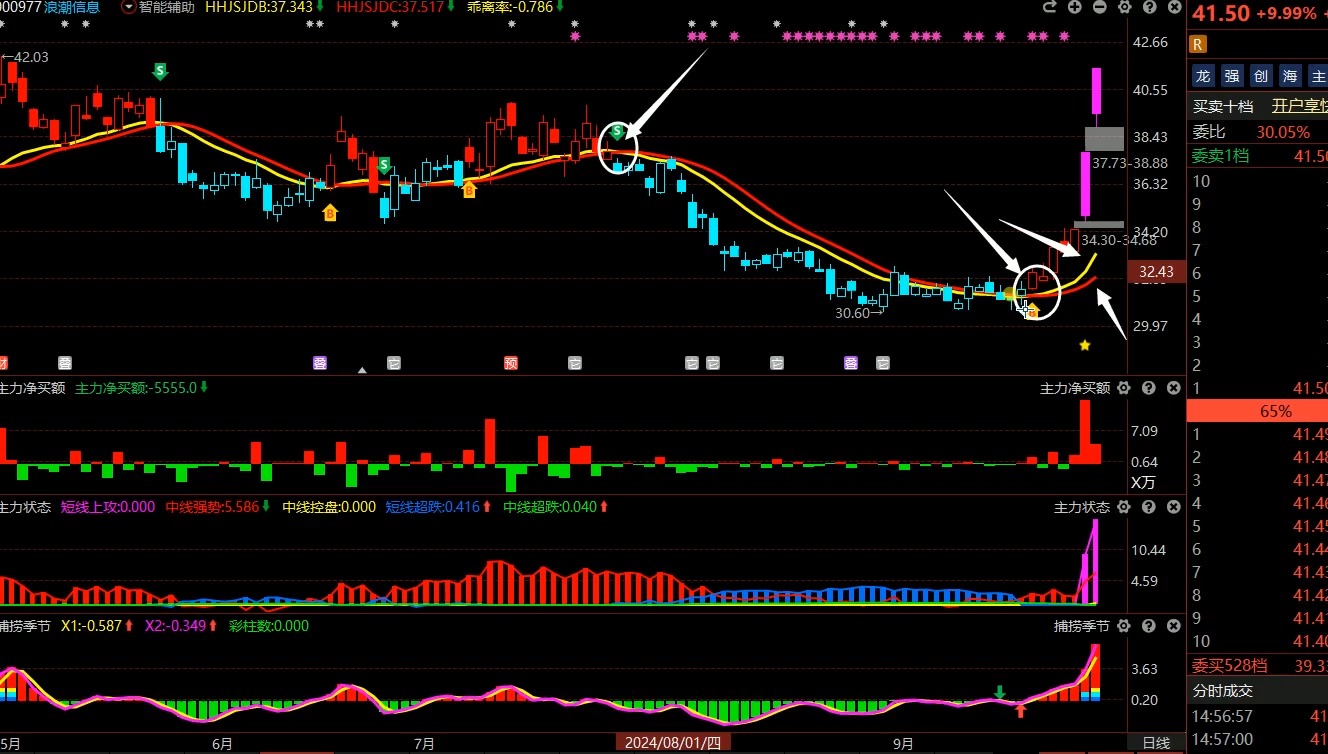Click the 委买528档 header row
This screenshot has width=1328, height=754.
tap(1257, 665)
